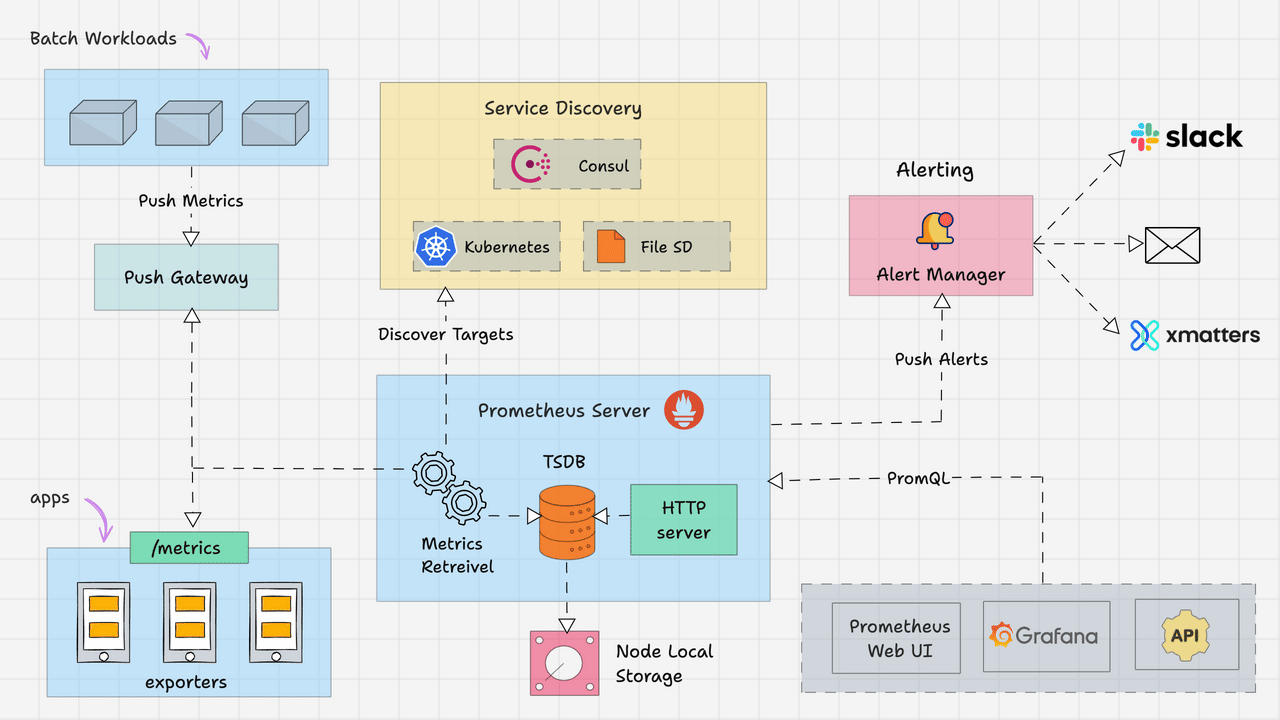Select the File SD document icon
This screenshot has width=1280, height=720.
[609, 245]
